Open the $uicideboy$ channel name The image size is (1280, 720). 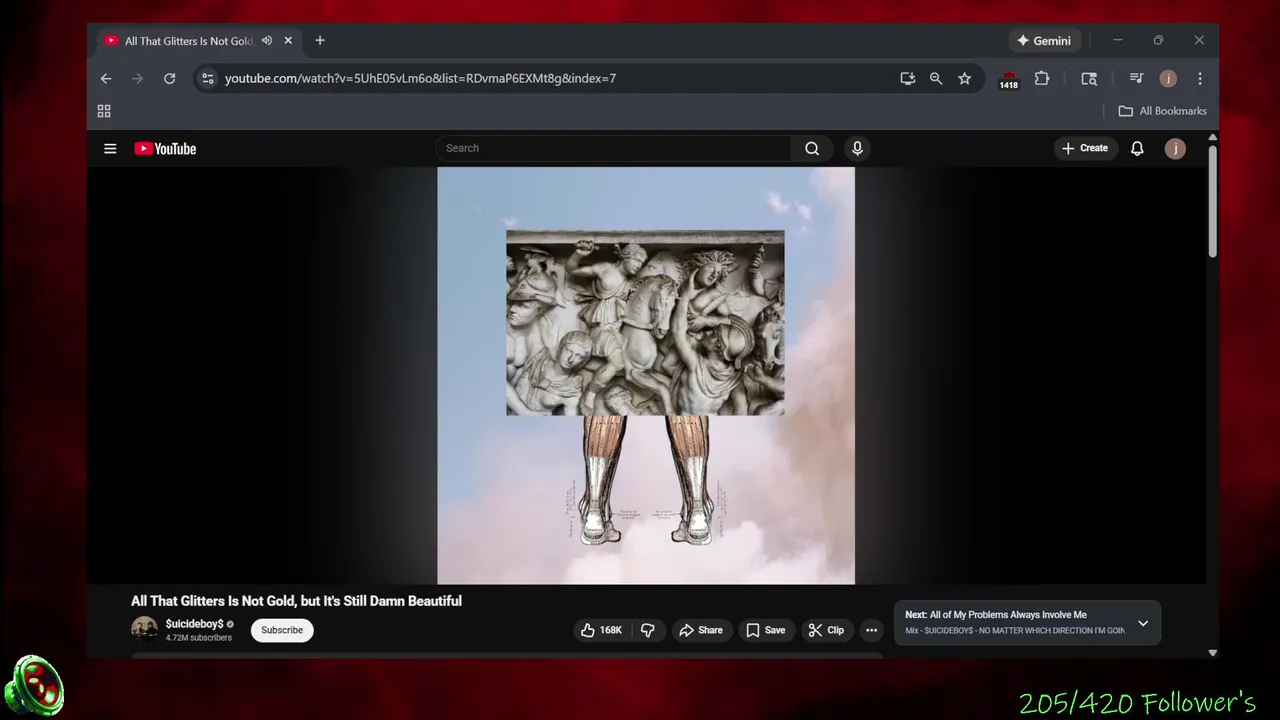click(x=194, y=624)
